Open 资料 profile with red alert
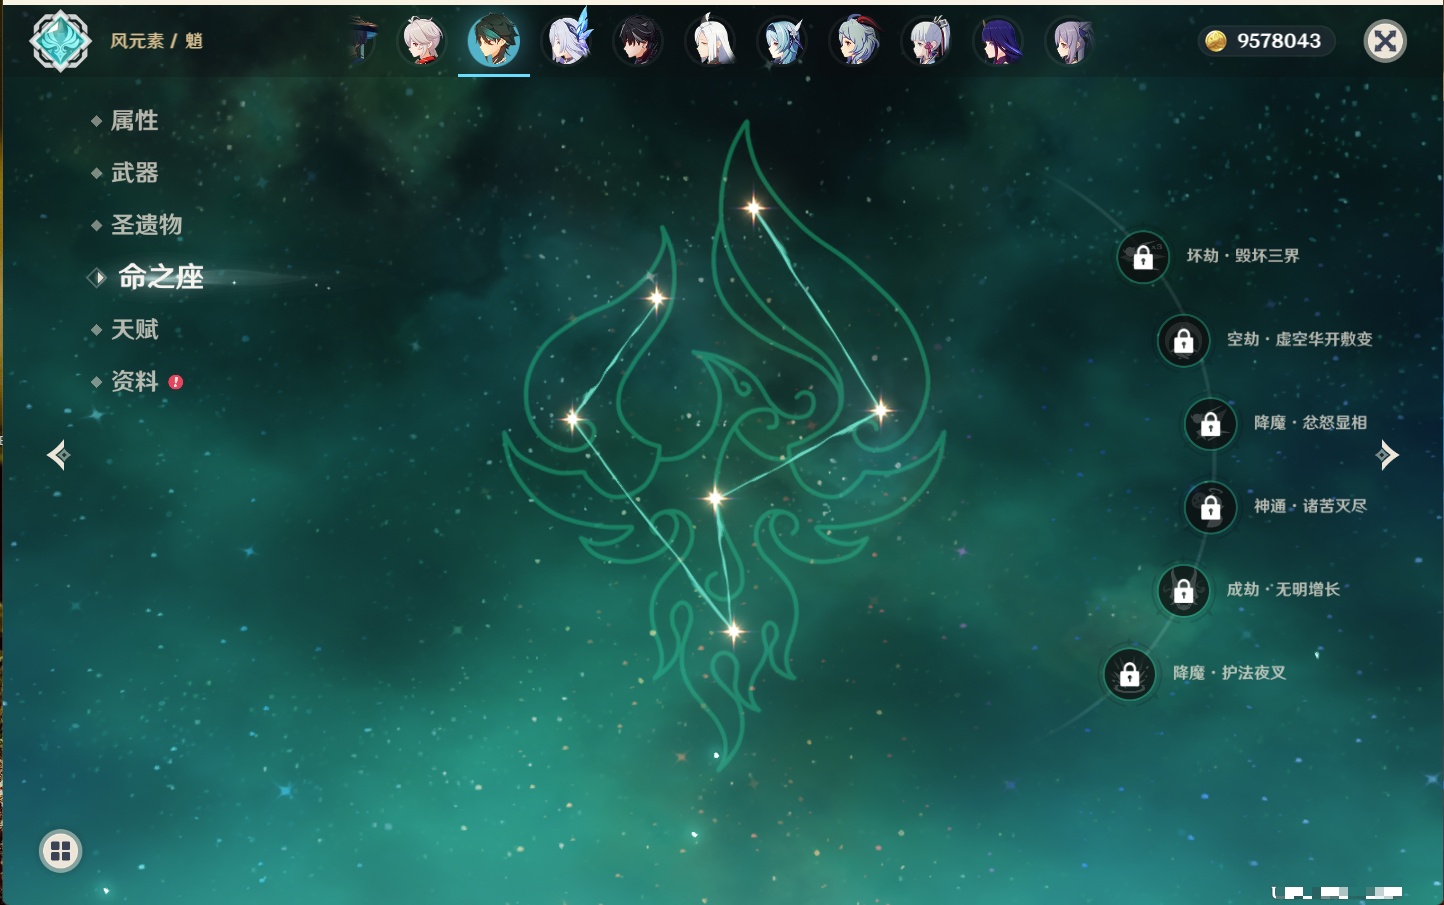The image size is (1444, 905). point(134,381)
